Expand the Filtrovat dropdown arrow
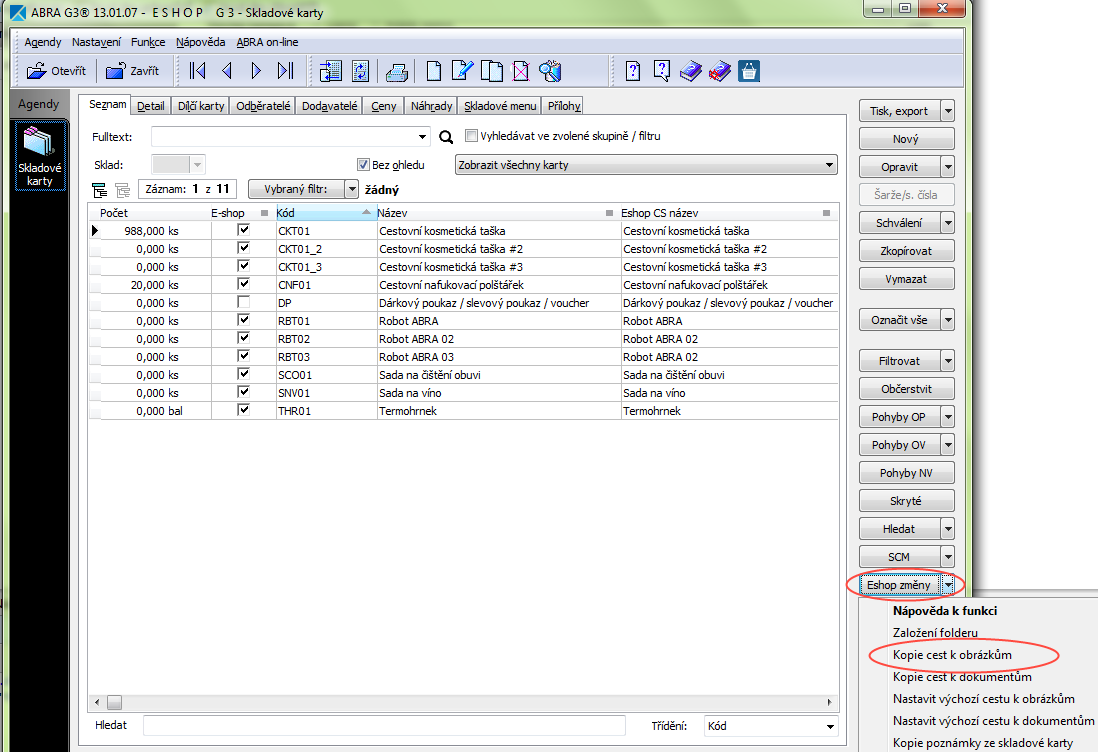The image size is (1098, 752). [x=947, y=361]
